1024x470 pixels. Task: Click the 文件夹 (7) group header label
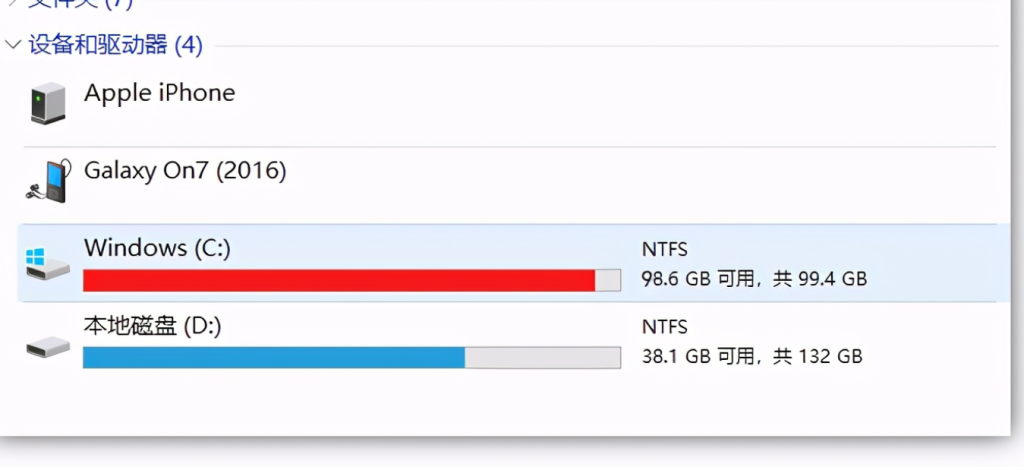80,4
